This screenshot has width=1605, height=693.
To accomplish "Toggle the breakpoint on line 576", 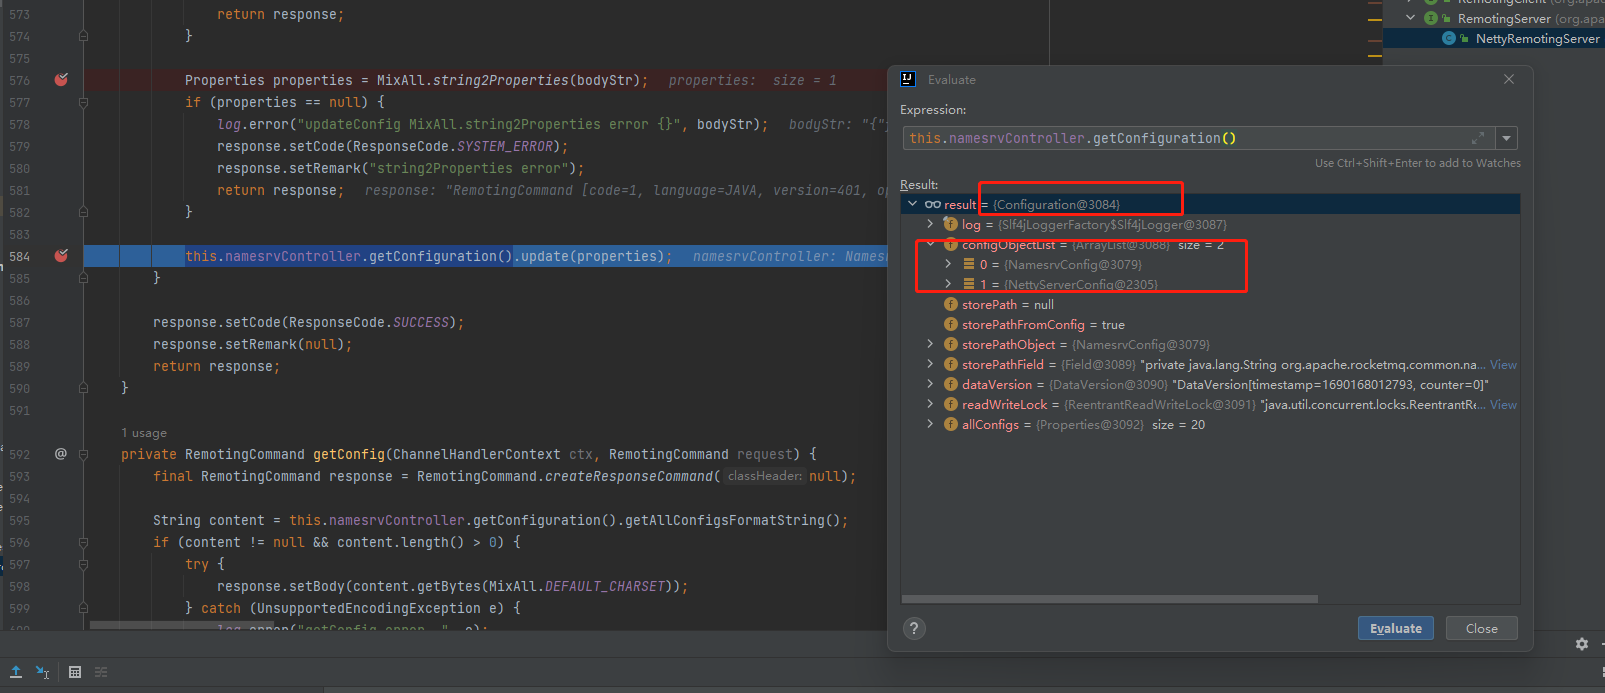I will coord(61,80).
